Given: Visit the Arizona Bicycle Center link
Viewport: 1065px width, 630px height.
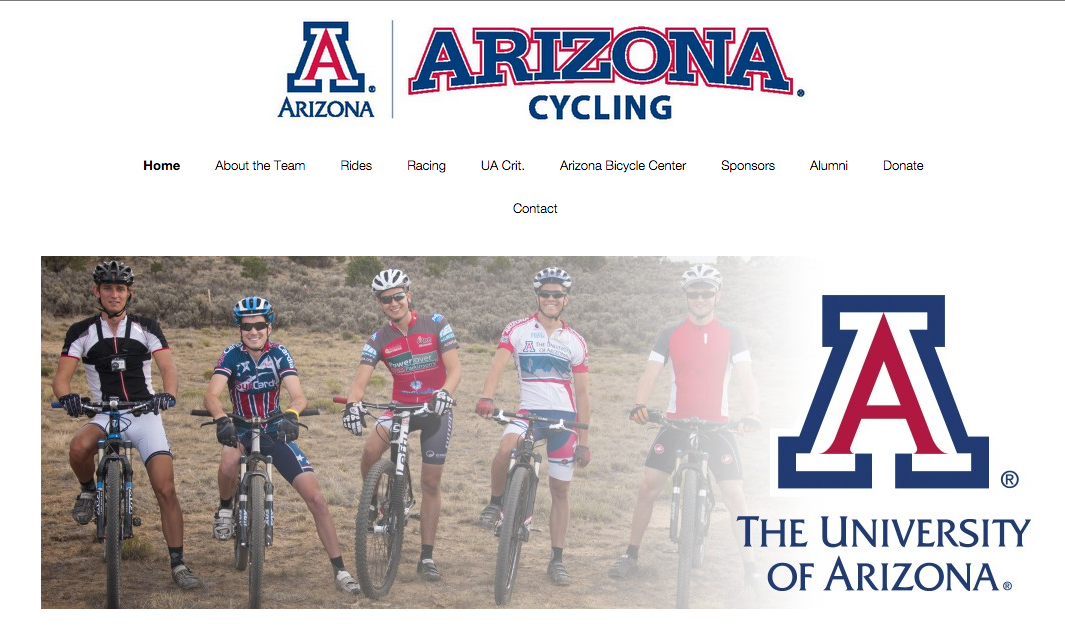Looking at the screenshot, I should pyautogui.click(x=623, y=166).
